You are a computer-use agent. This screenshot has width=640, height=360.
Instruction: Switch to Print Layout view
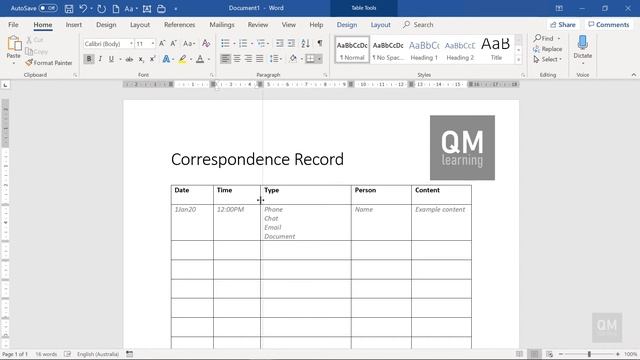534,354
